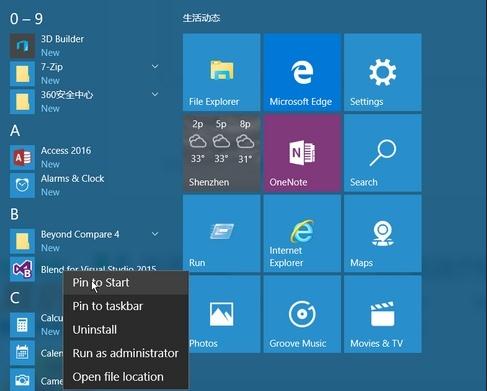
Task: Click the Beyond Compare 4 folder name
Action: [80, 234]
